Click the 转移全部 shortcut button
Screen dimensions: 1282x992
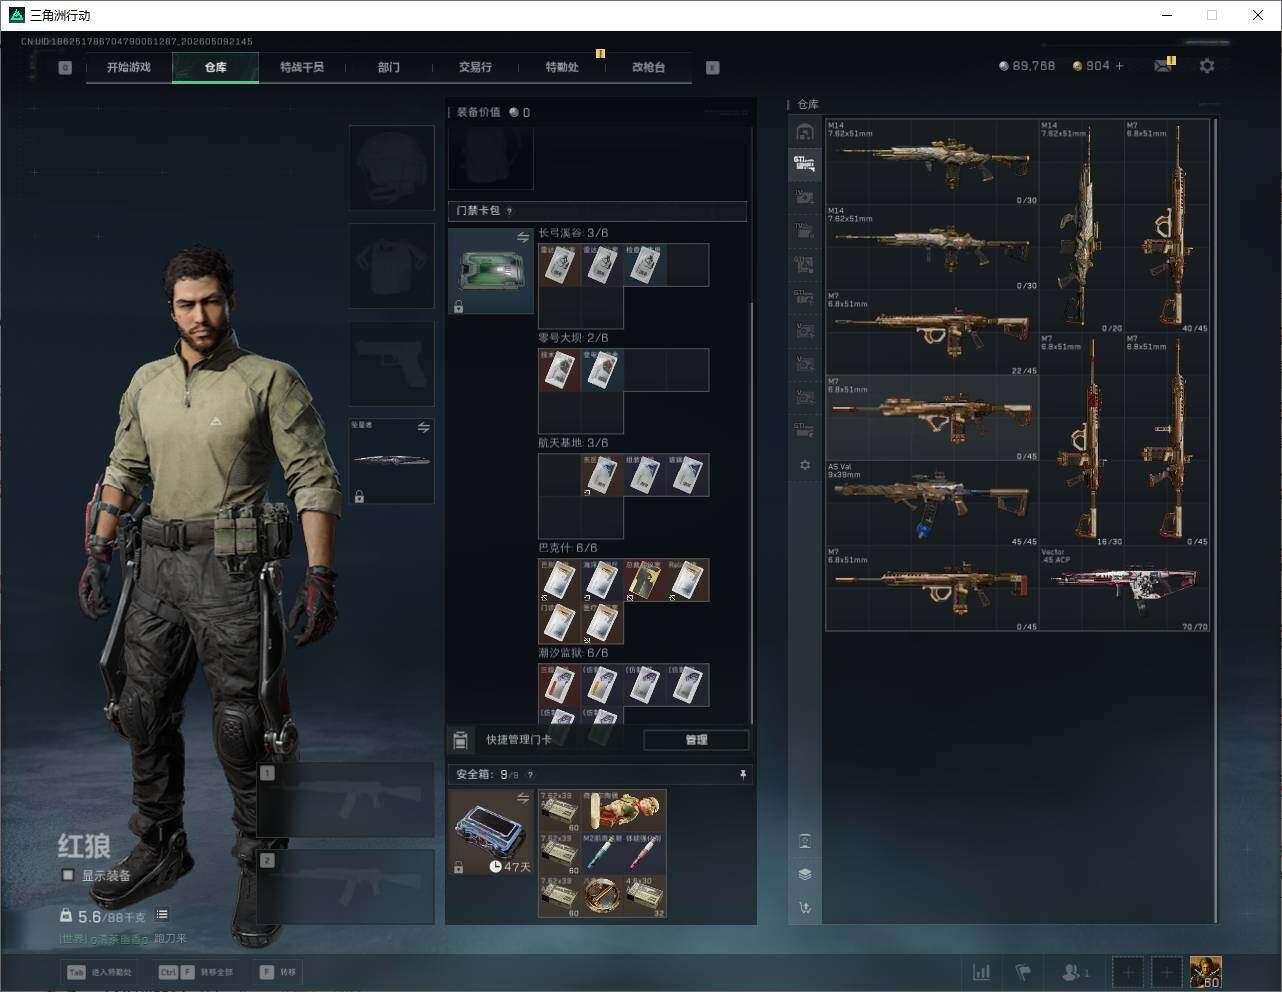[195, 972]
